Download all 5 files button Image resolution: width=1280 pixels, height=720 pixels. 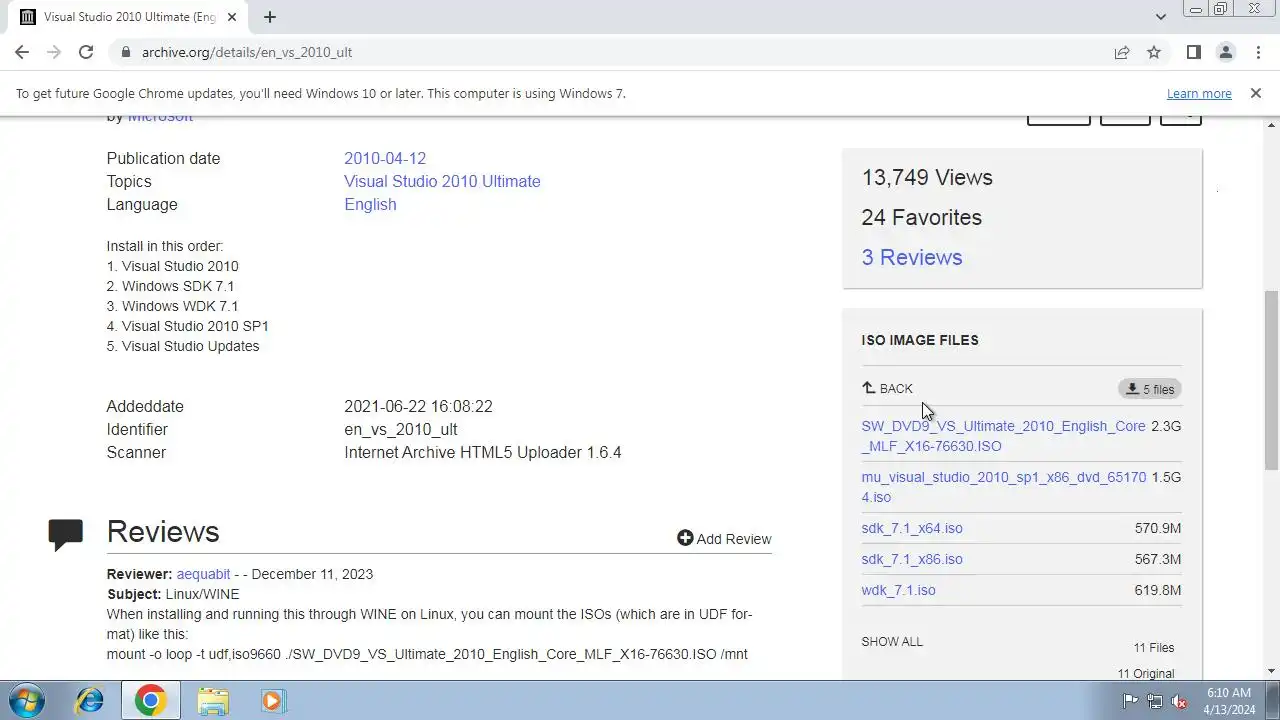coord(1150,389)
